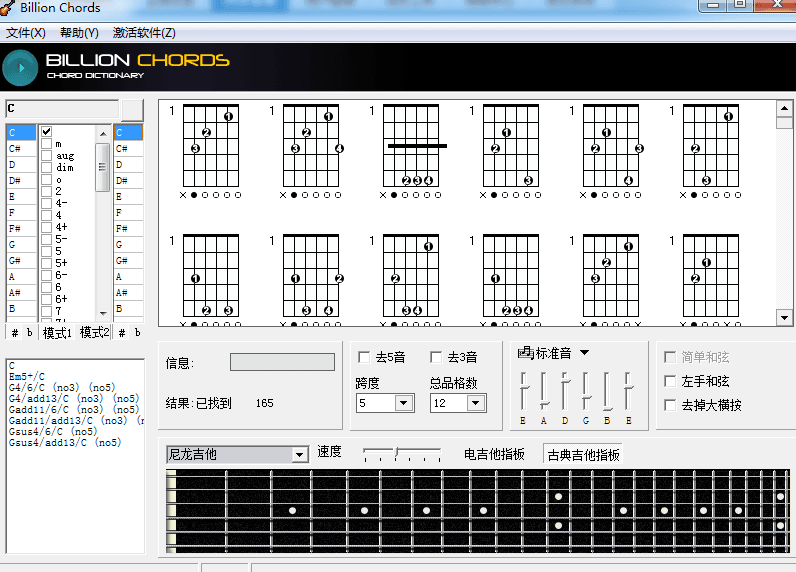
Task: Check the 6 chord type box
Action: pyautogui.click(x=47, y=287)
